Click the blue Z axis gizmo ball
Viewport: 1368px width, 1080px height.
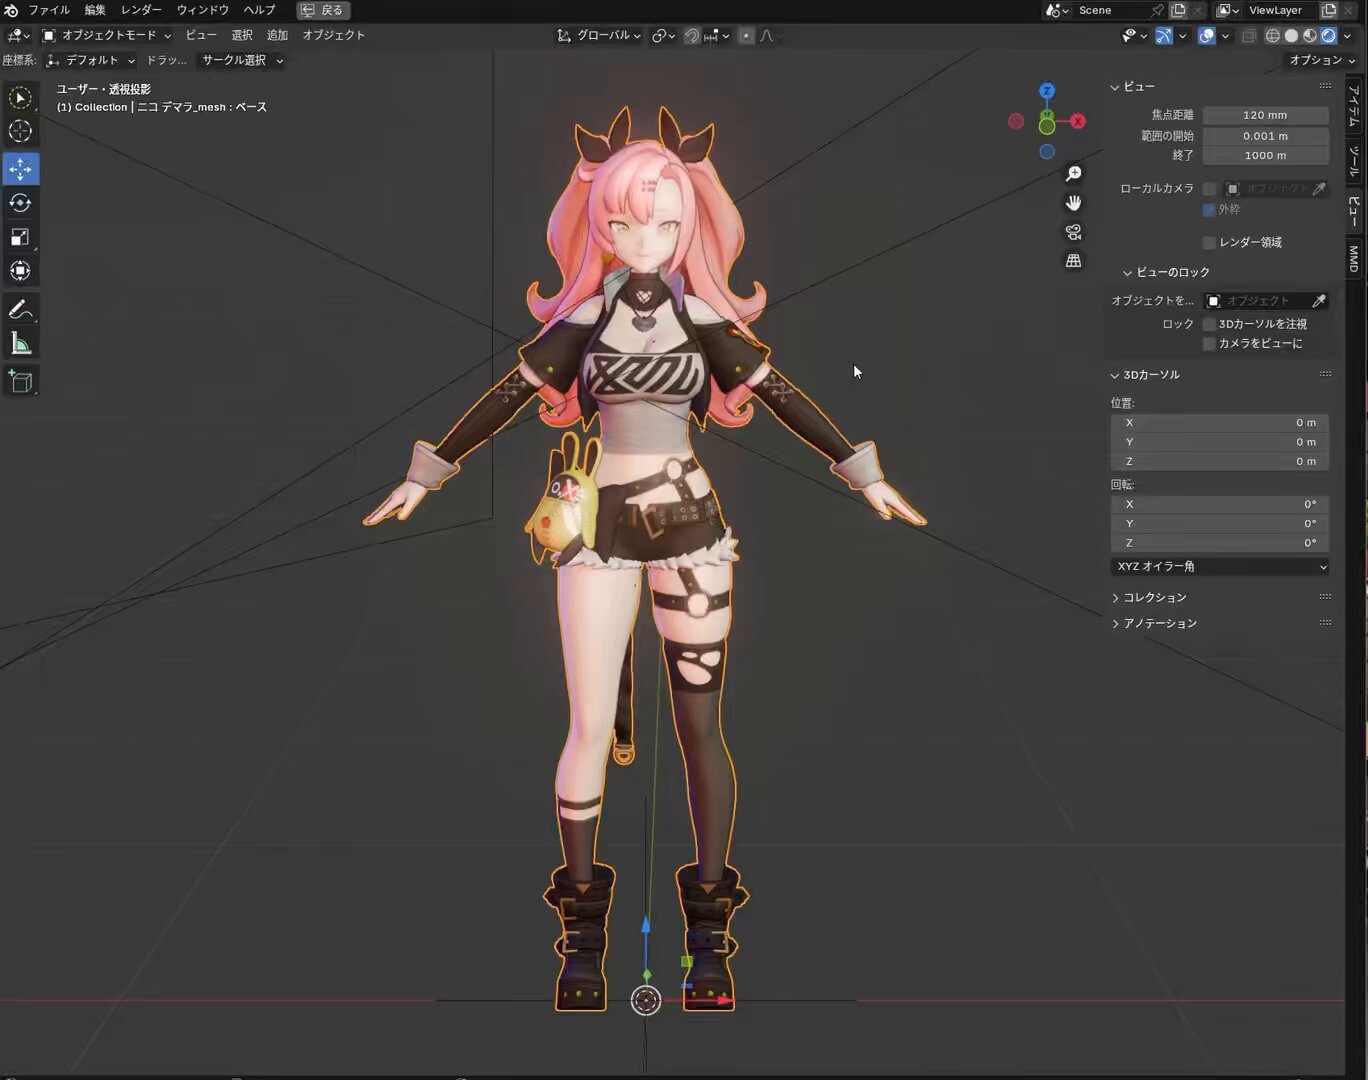click(1046, 90)
